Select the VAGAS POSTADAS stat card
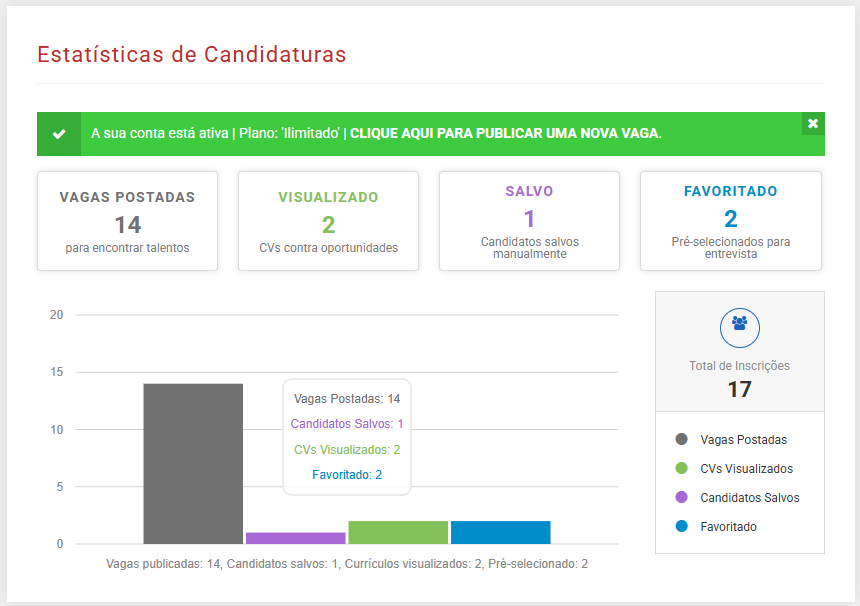This screenshot has height=606, width=860. pyautogui.click(x=127, y=220)
